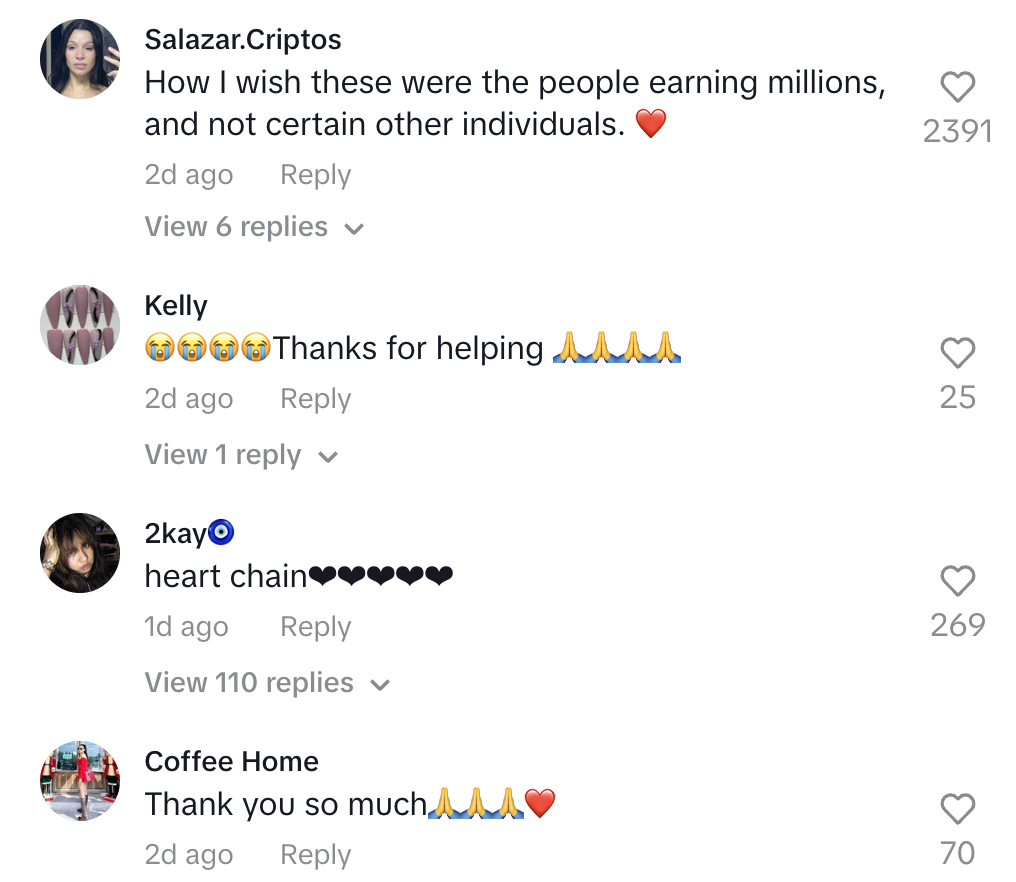Viewport: 1016px width, 882px height.
Task: Click the 2391 like count
Action: (x=957, y=132)
